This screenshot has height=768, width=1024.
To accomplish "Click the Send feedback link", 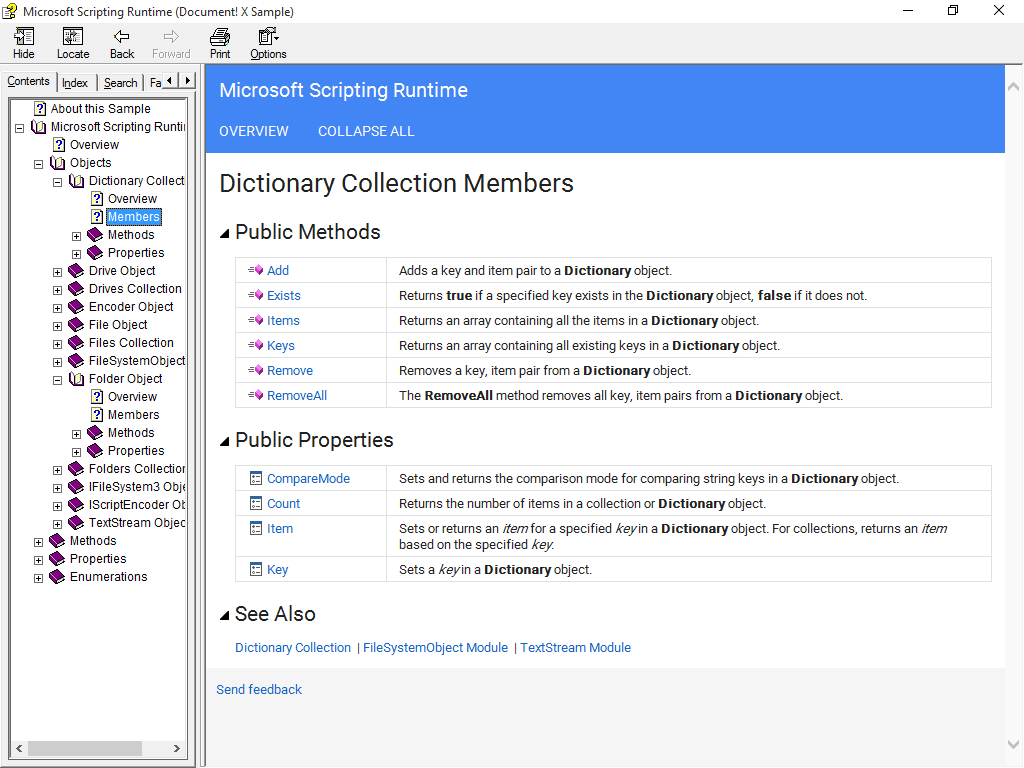I will (x=259, y=690).
